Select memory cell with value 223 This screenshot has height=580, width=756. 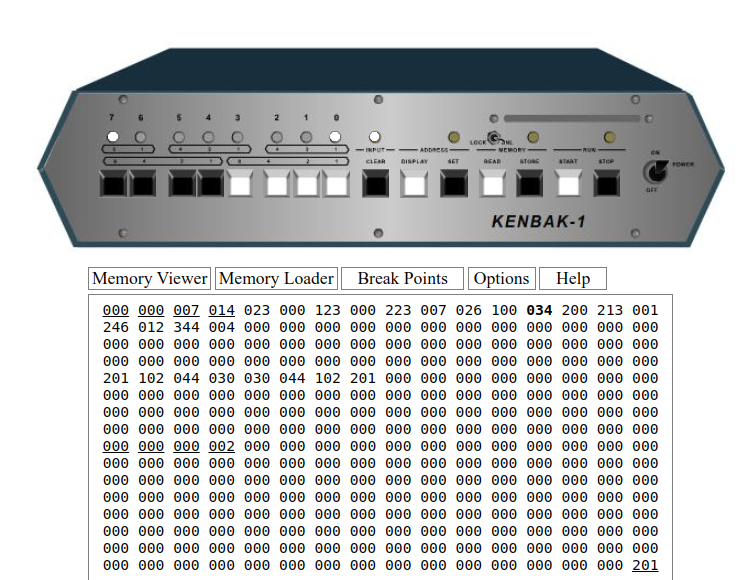click(398, 310)
